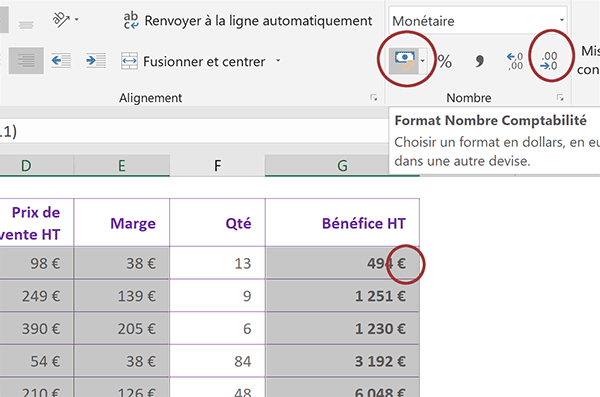Select Bénéfice cell showing 1 230 €
The image size is (600, 397).
(342, 328)
